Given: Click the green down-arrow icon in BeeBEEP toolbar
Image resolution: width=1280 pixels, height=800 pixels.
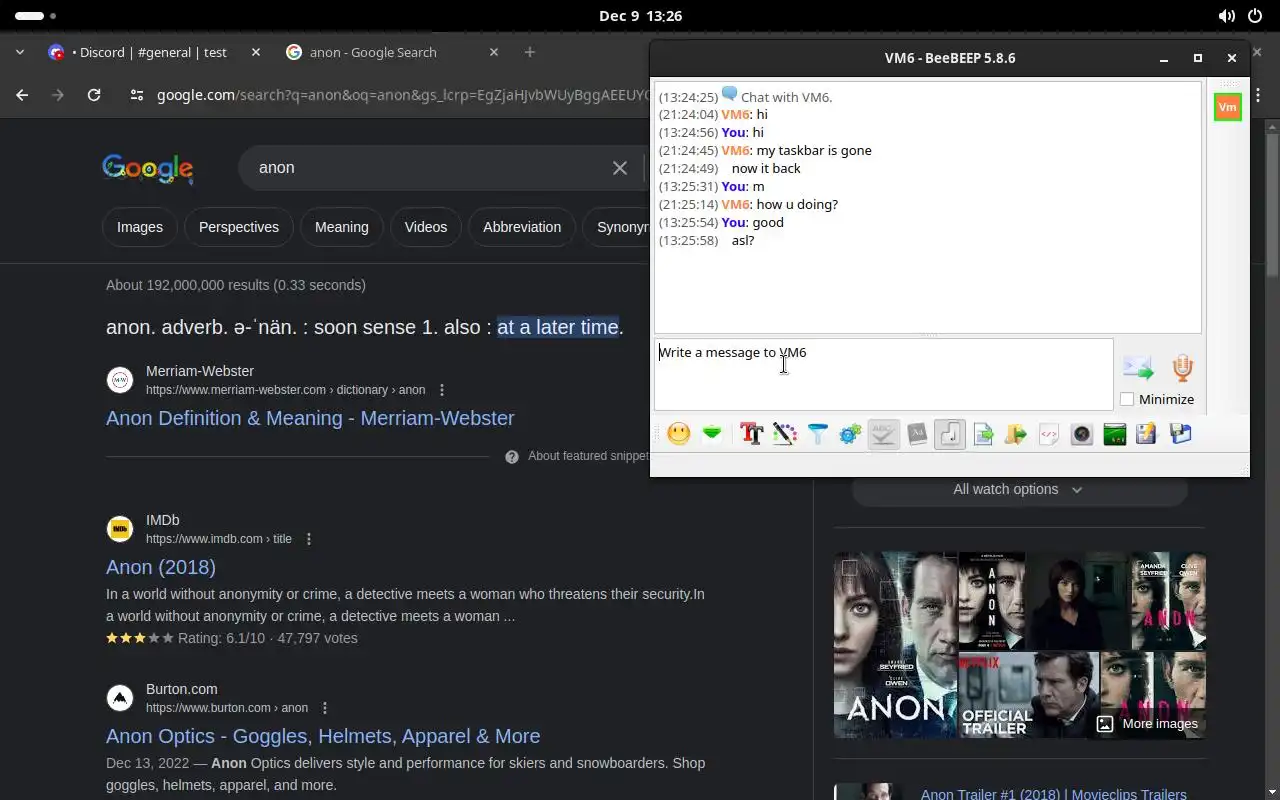Looking at the screenshot, I should coord(712,434).
